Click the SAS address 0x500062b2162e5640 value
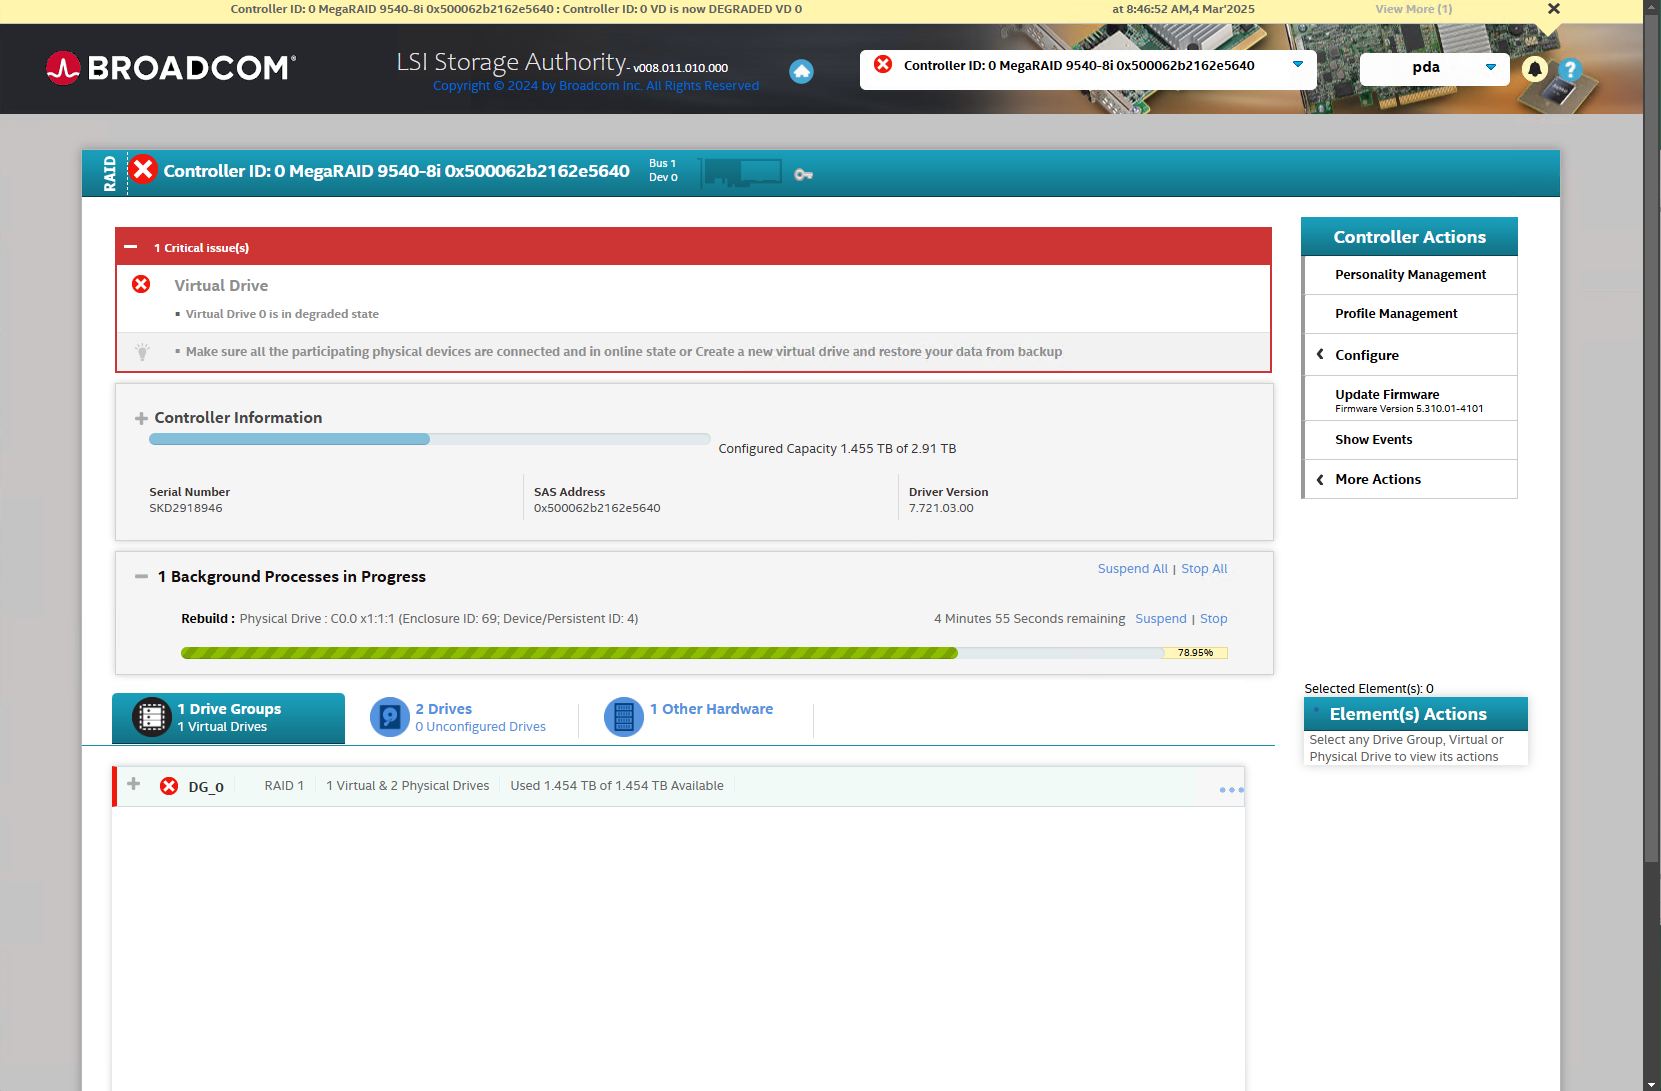1661x1091 pixels. click(597, 508)
